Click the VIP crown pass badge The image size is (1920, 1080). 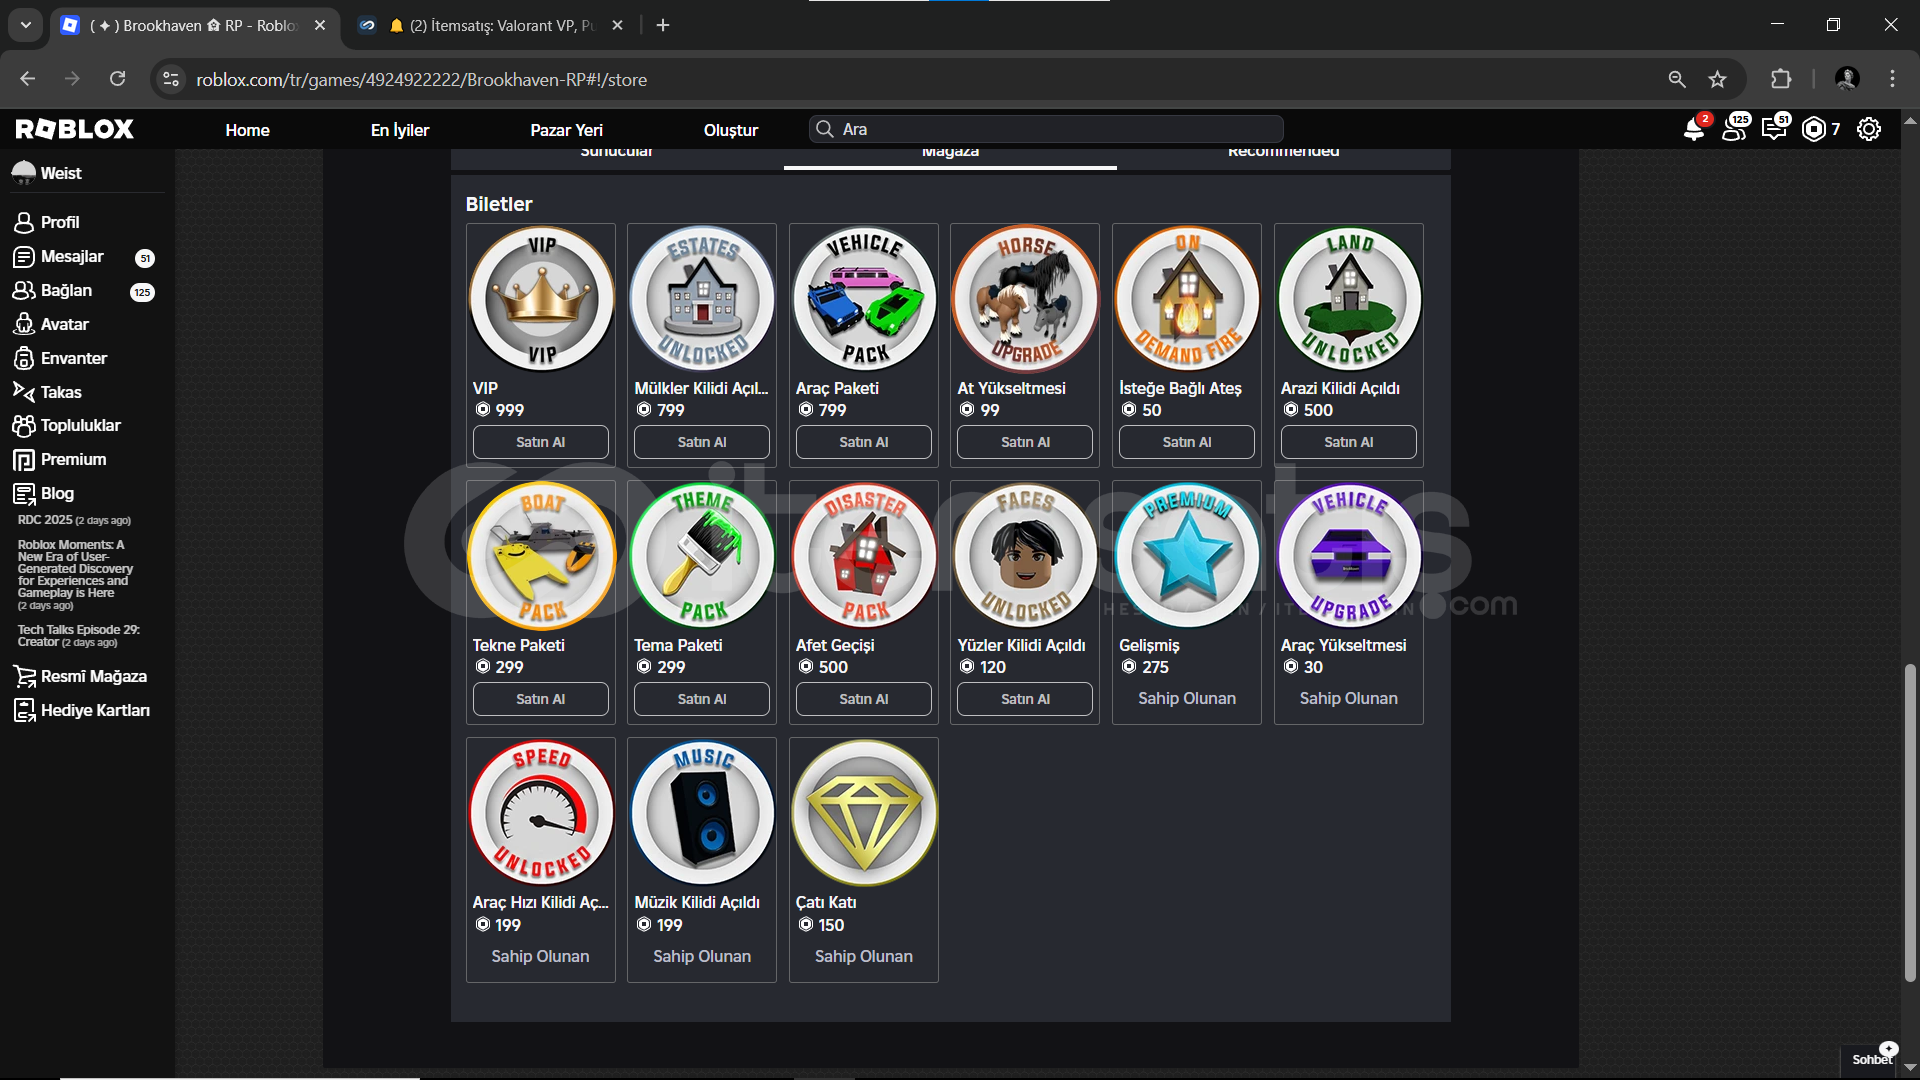click(541, 298)
